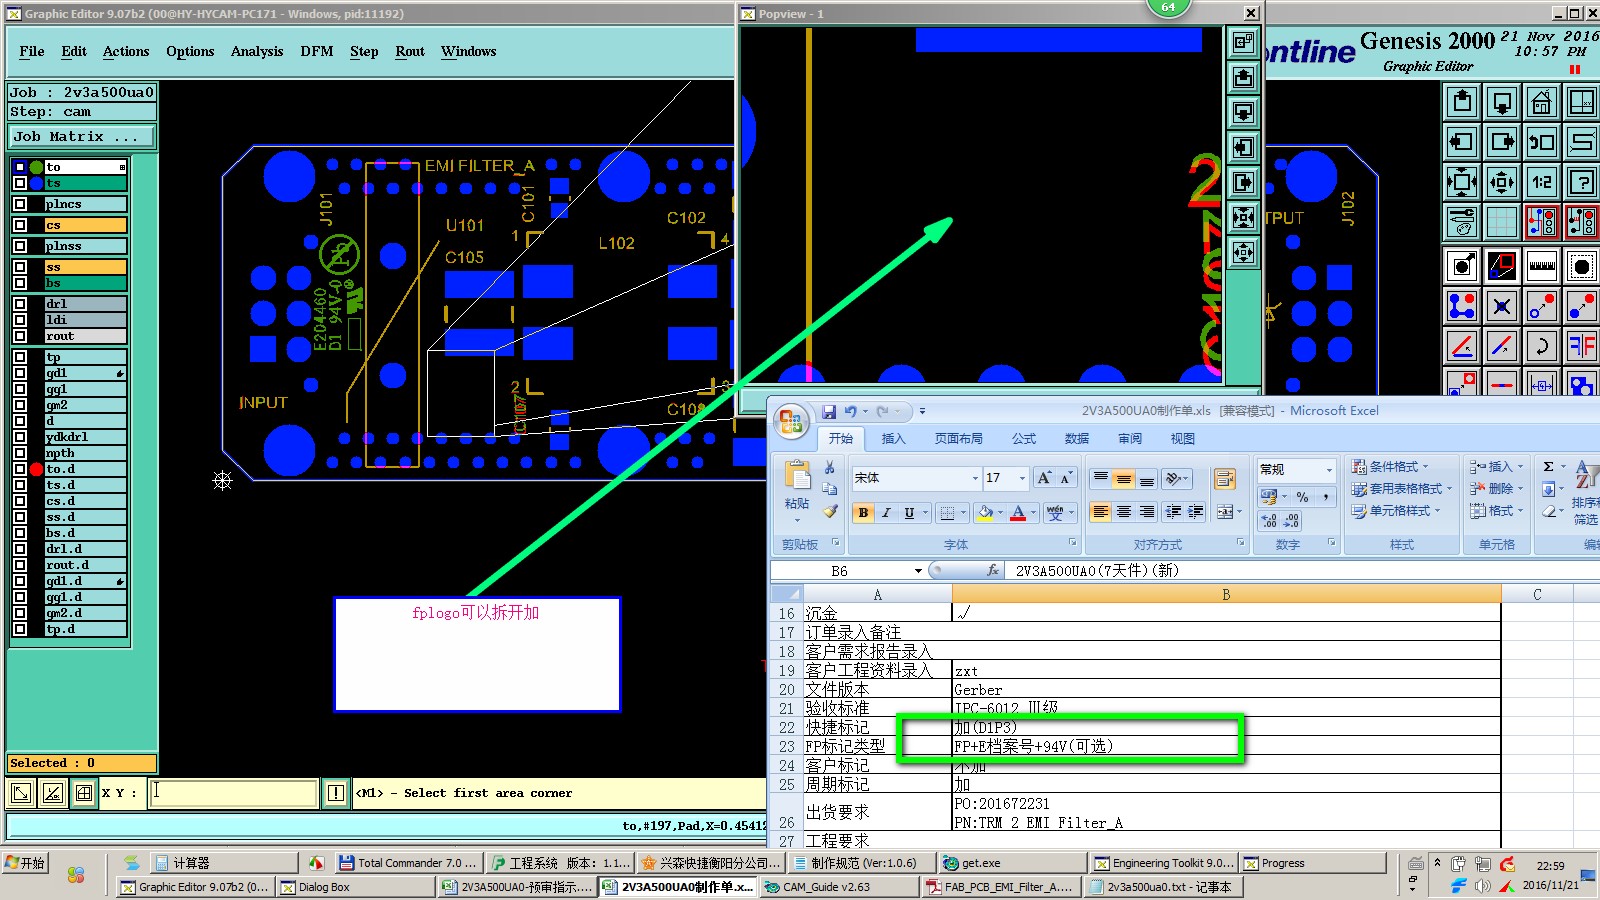1600x900 pixels.
Task: Expand the Excel Name Box dropdown arrow
Action: 918,571
